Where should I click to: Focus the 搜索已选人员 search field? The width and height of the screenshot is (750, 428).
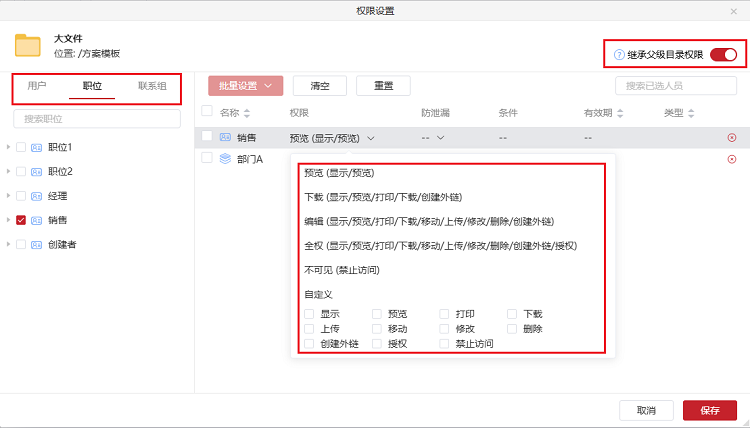tap(676, 86)
